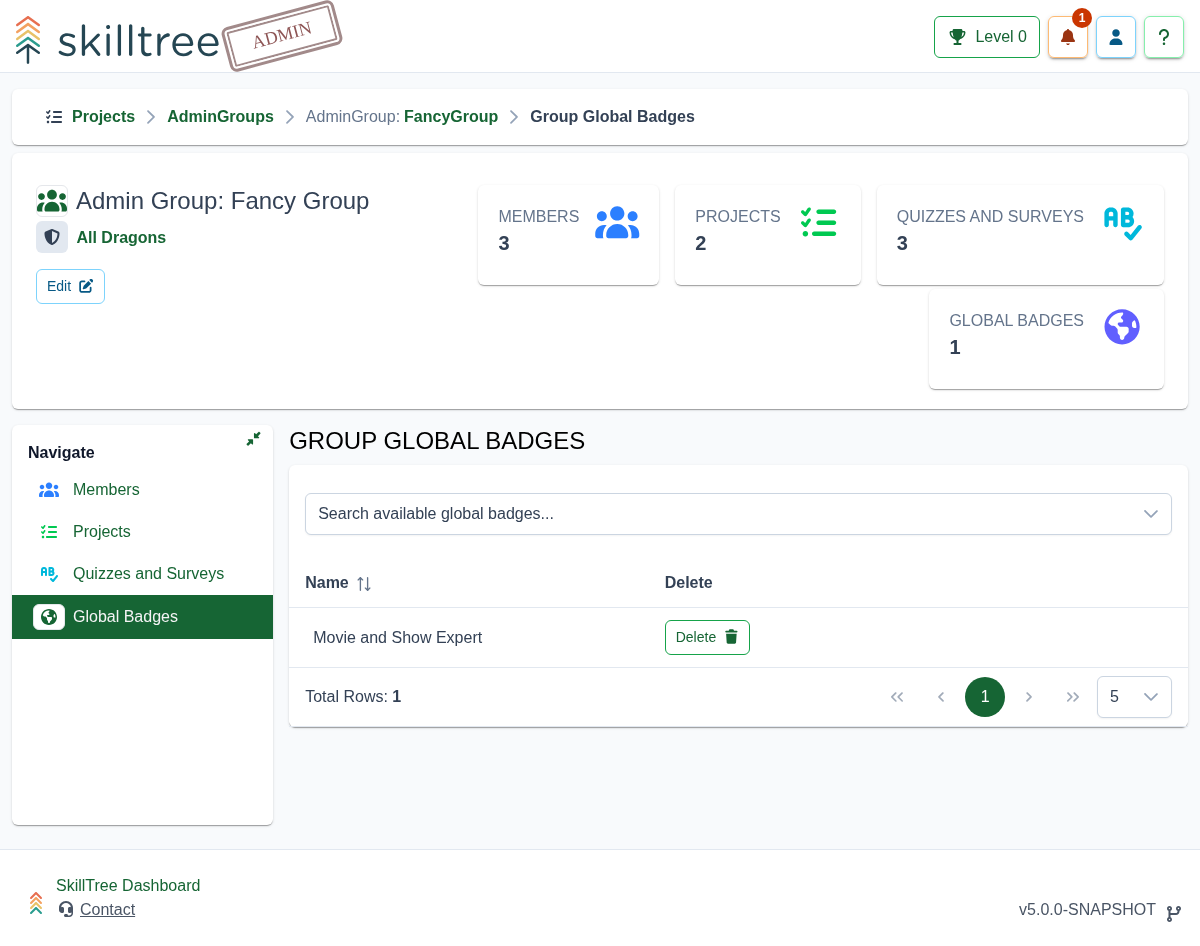Go to last page of results
This screenshot has height=946, width=1200.
pos(1073,697)
